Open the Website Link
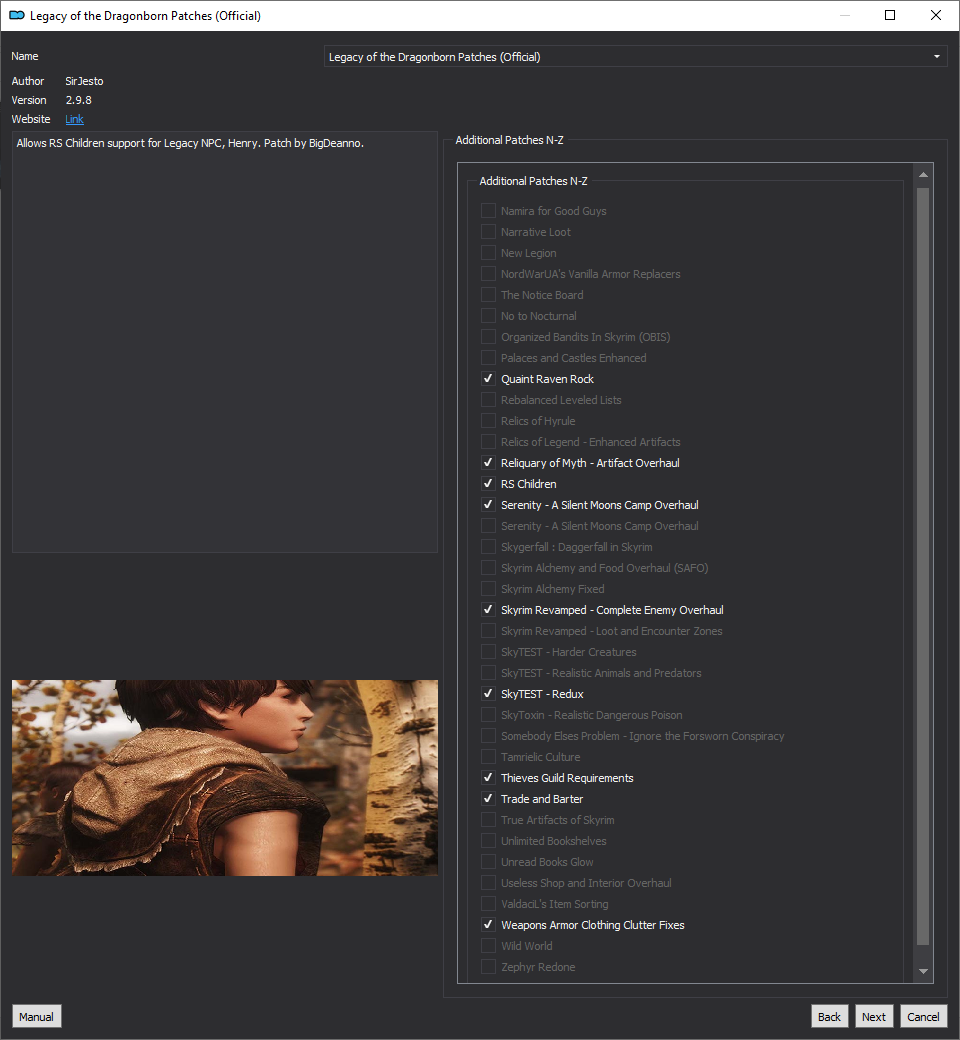 click(74, 119)
